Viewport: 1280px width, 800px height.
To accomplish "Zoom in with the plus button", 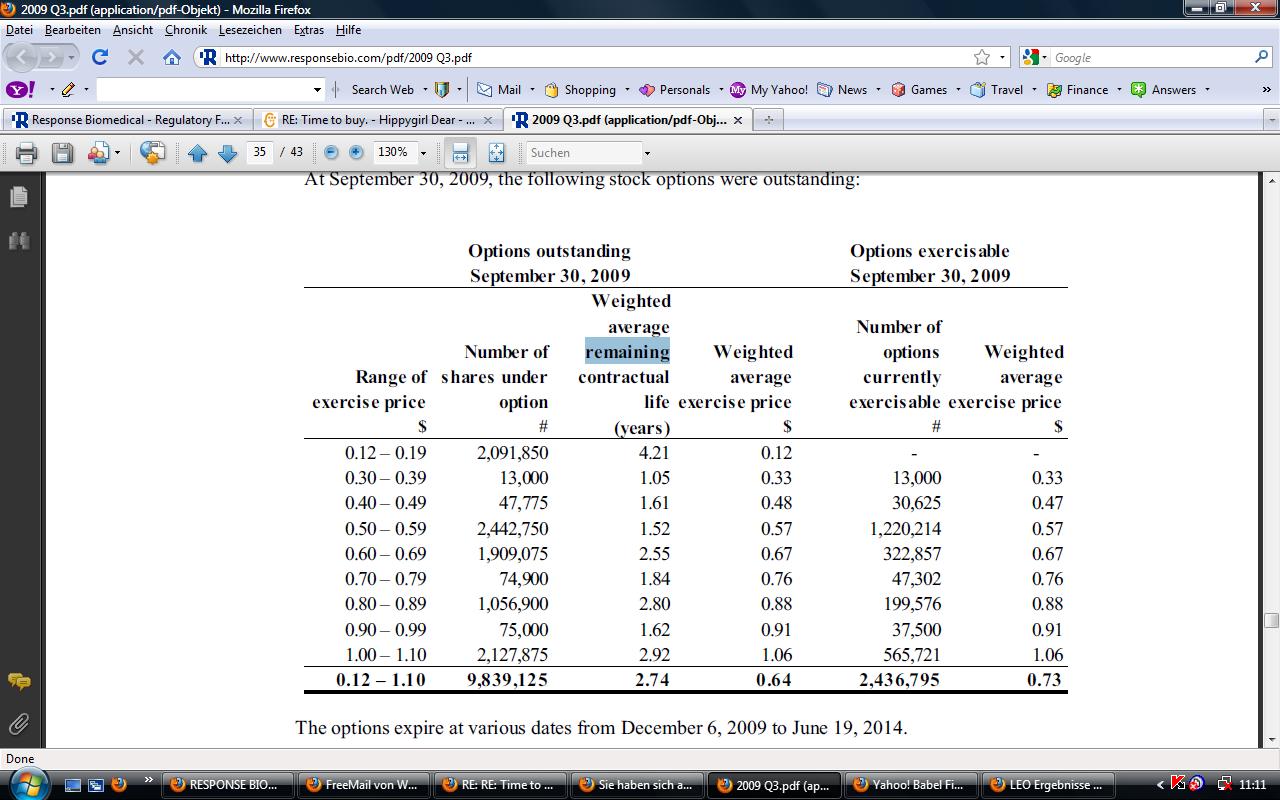I will [356, 153].
